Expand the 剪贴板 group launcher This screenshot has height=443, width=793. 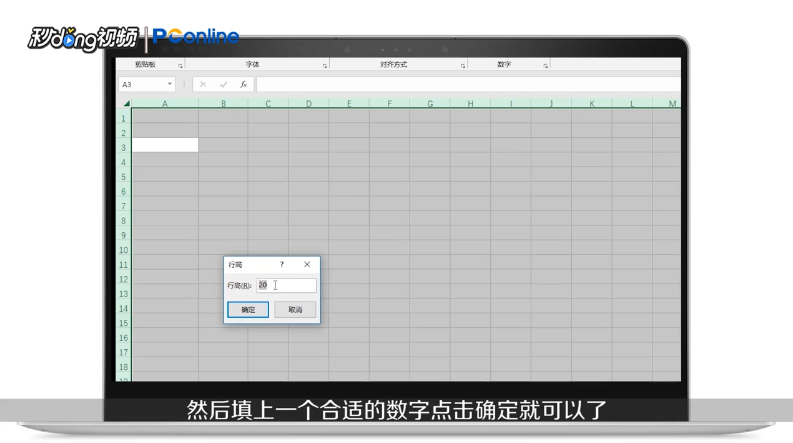[180, 66]
